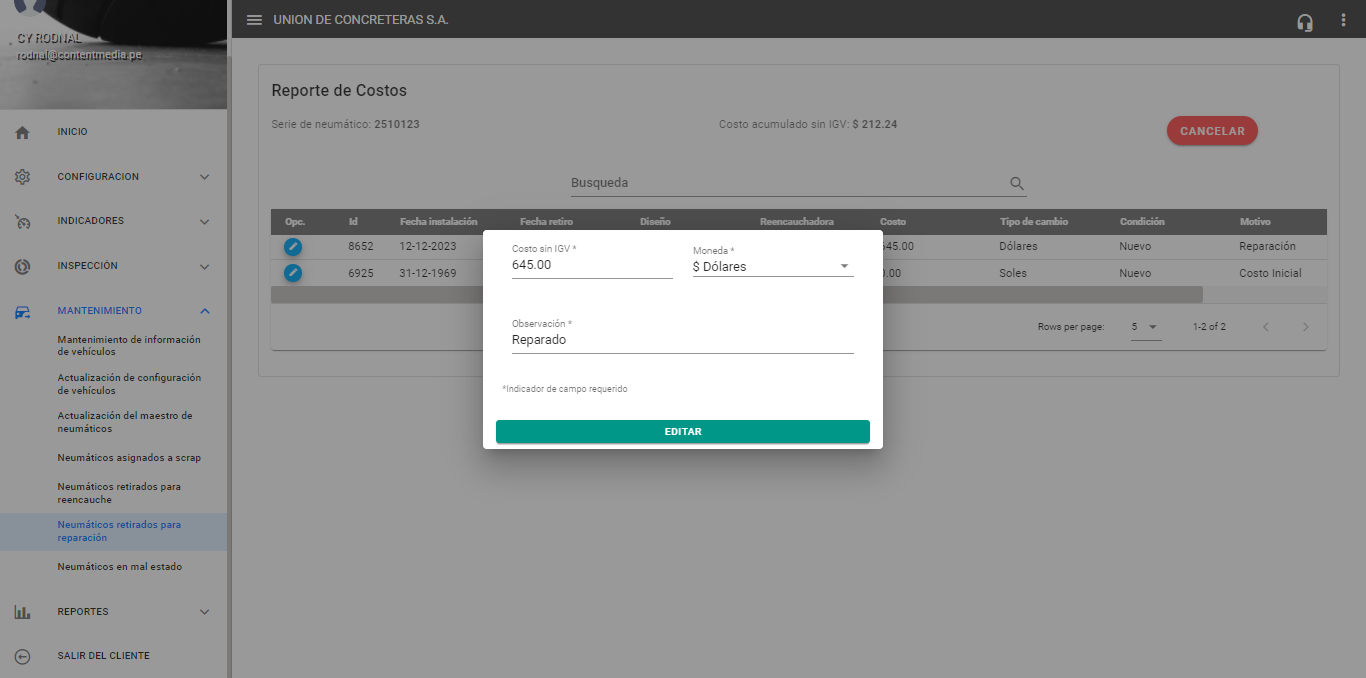Click the Reportes bar chart icon
Screen dimensions: 1366x678
pyautogui.click(x=22, y=612)
